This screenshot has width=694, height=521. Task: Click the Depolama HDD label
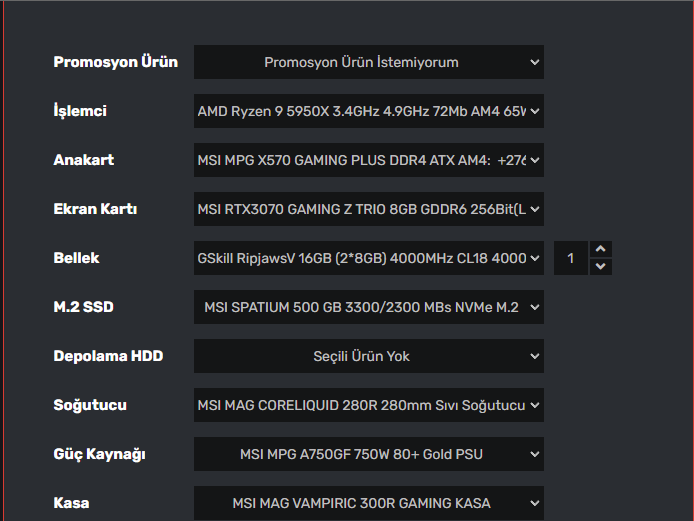108,356
